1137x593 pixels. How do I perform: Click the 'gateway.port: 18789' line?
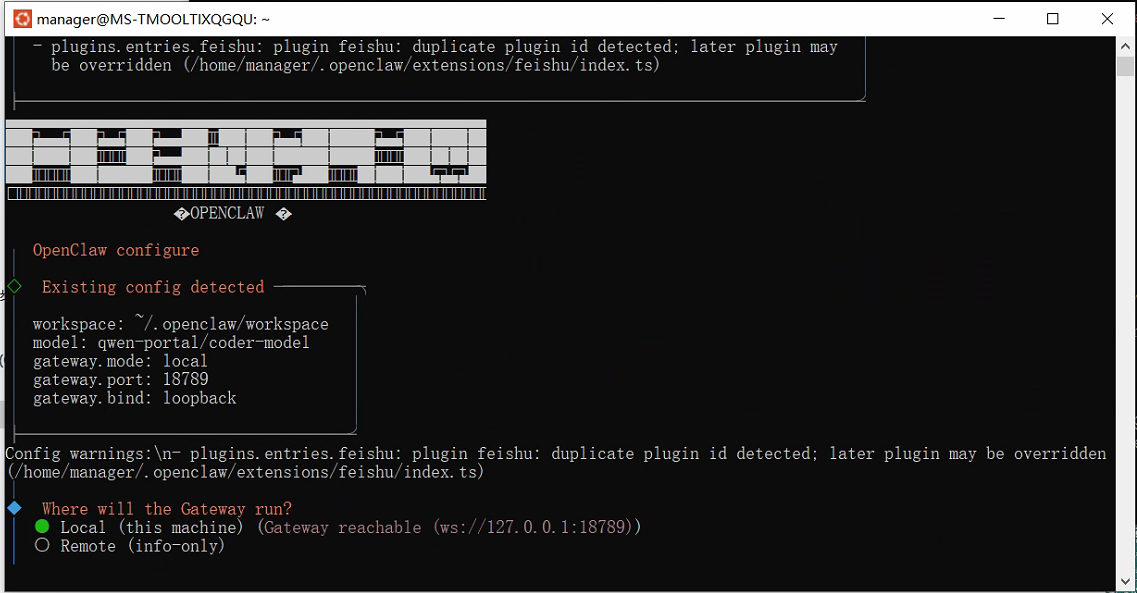[120, 379]
